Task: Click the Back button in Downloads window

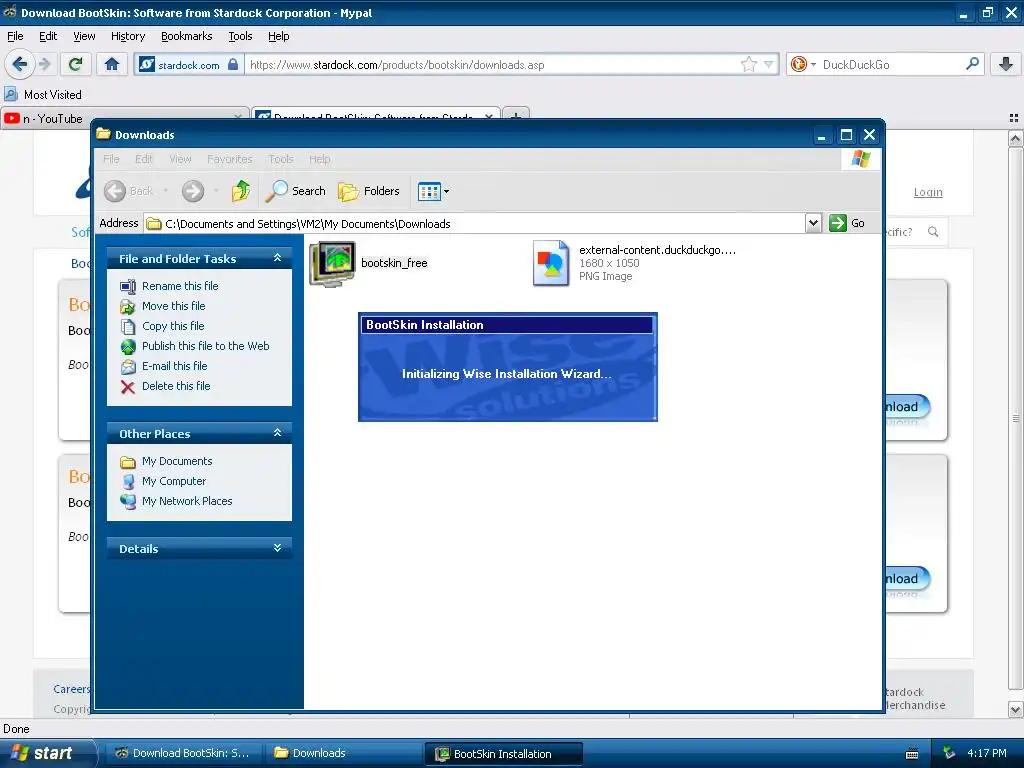Action: [x=129, y=191]
